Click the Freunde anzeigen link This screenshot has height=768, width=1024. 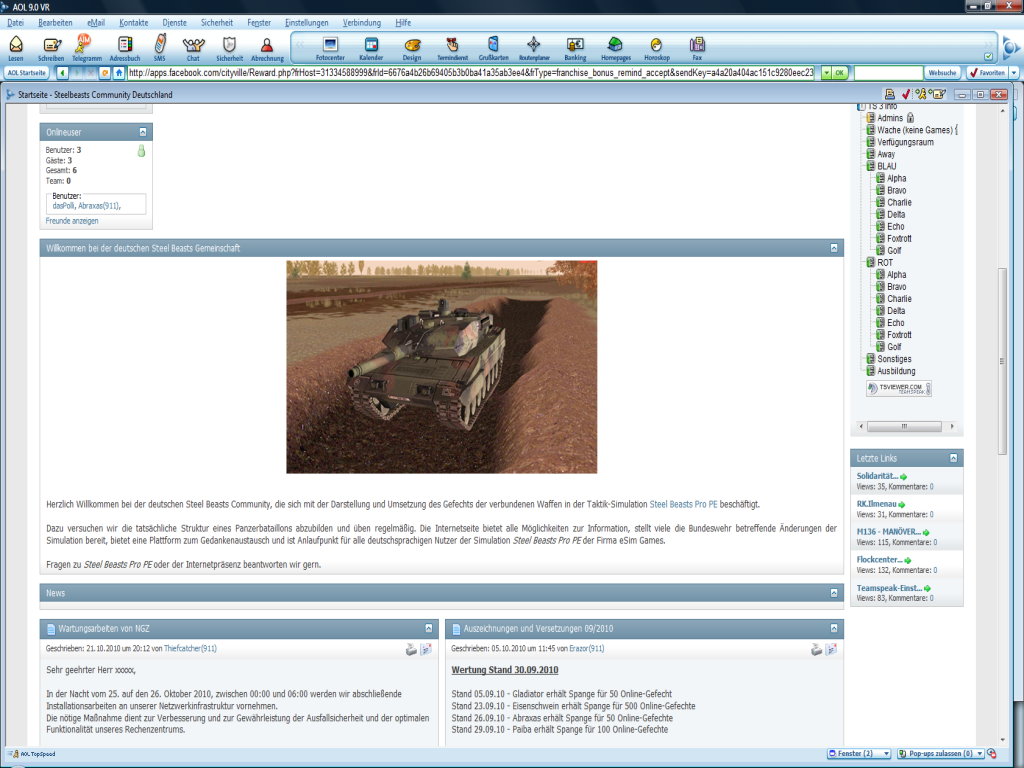click(x=72, y=220)
